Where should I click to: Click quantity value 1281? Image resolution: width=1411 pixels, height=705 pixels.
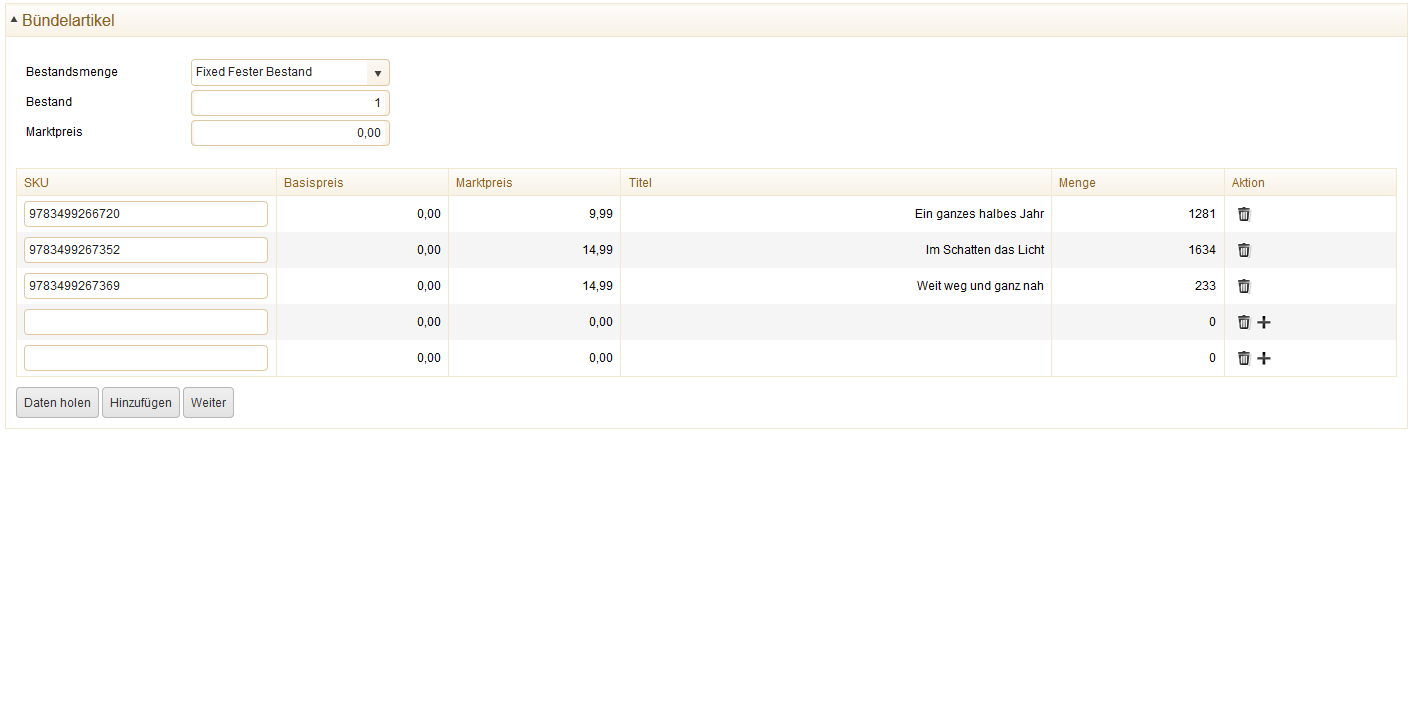1203,214
